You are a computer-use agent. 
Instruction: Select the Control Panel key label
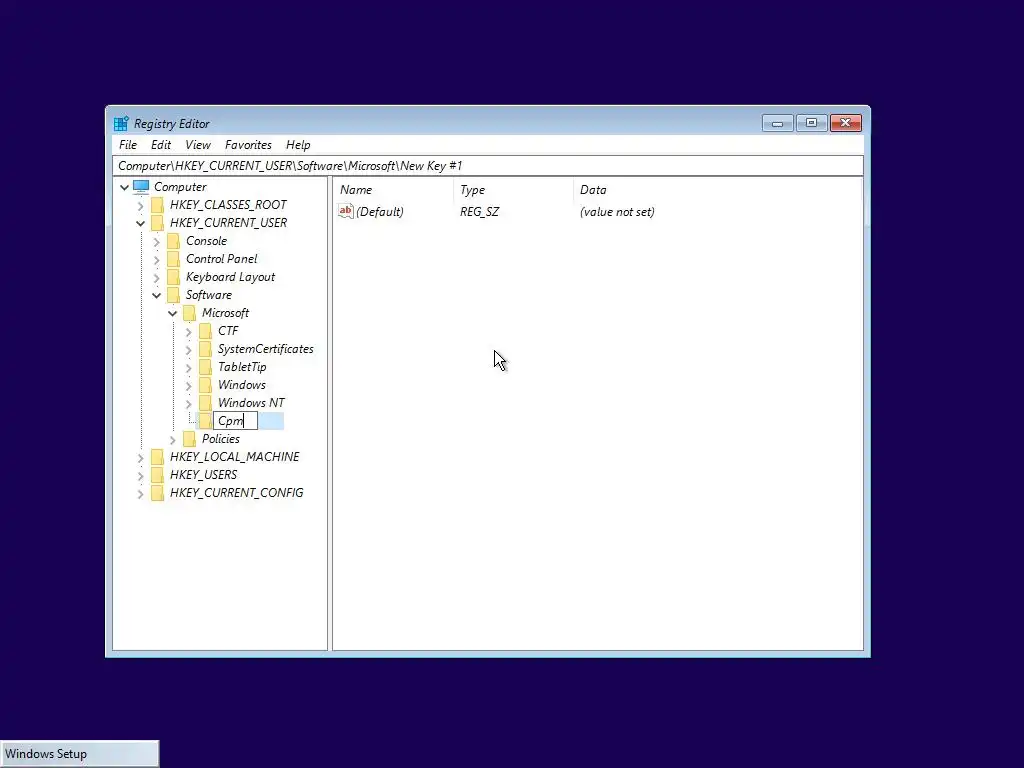click(221, 259)
